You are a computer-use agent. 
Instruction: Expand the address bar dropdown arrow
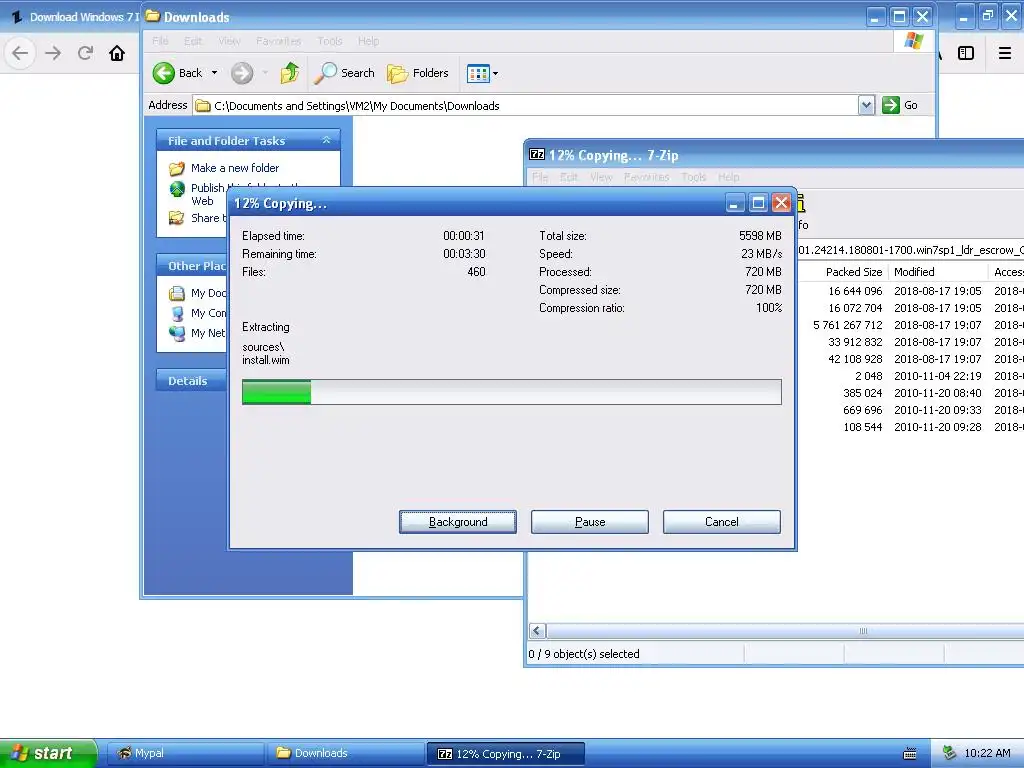click(867, 105)
